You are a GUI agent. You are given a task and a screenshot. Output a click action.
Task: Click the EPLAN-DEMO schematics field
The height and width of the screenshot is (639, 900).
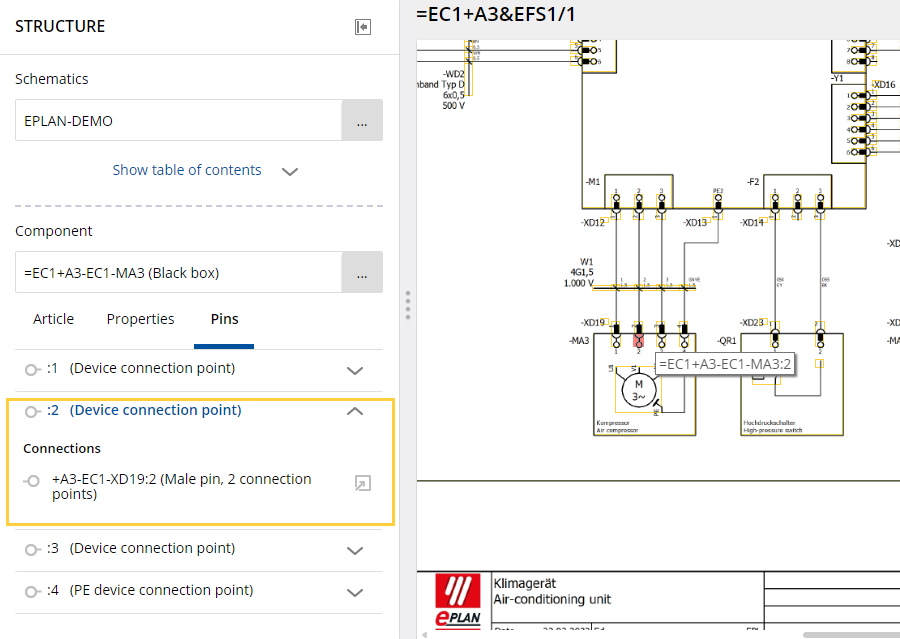click(179, 121)
